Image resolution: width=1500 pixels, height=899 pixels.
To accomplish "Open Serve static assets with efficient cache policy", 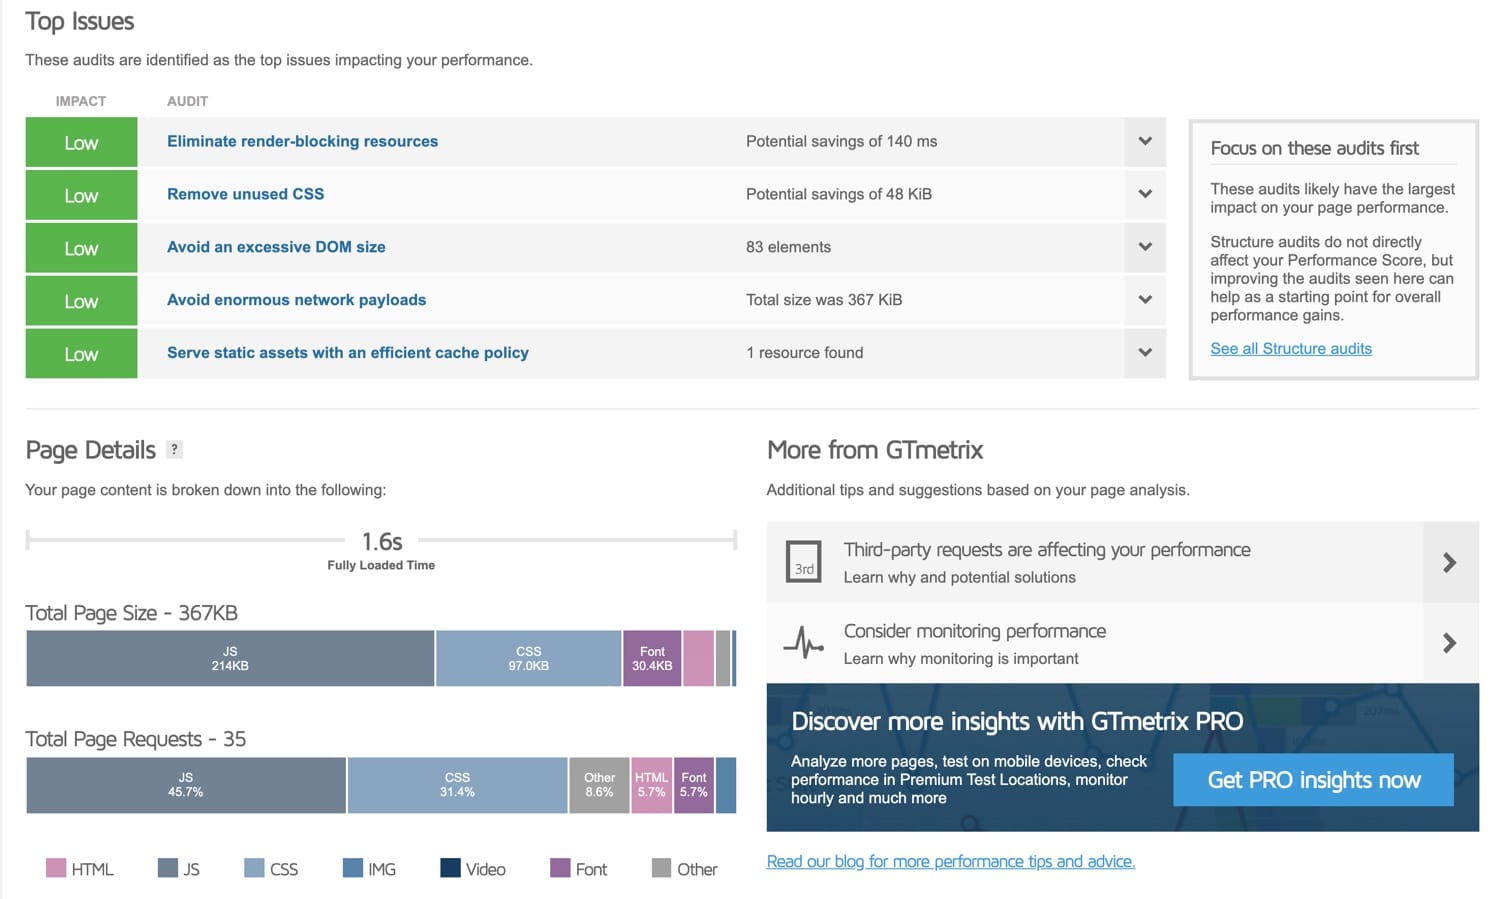I will [x=347, y=353].
